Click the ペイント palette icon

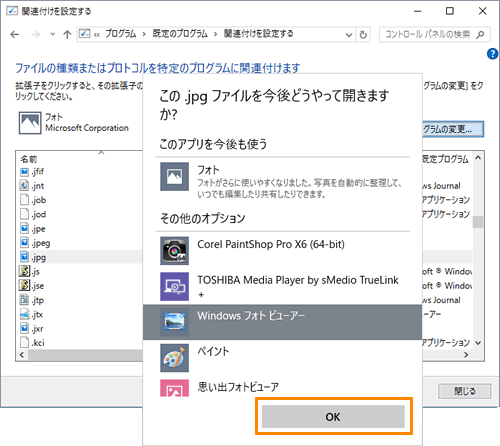pos(174,358)
